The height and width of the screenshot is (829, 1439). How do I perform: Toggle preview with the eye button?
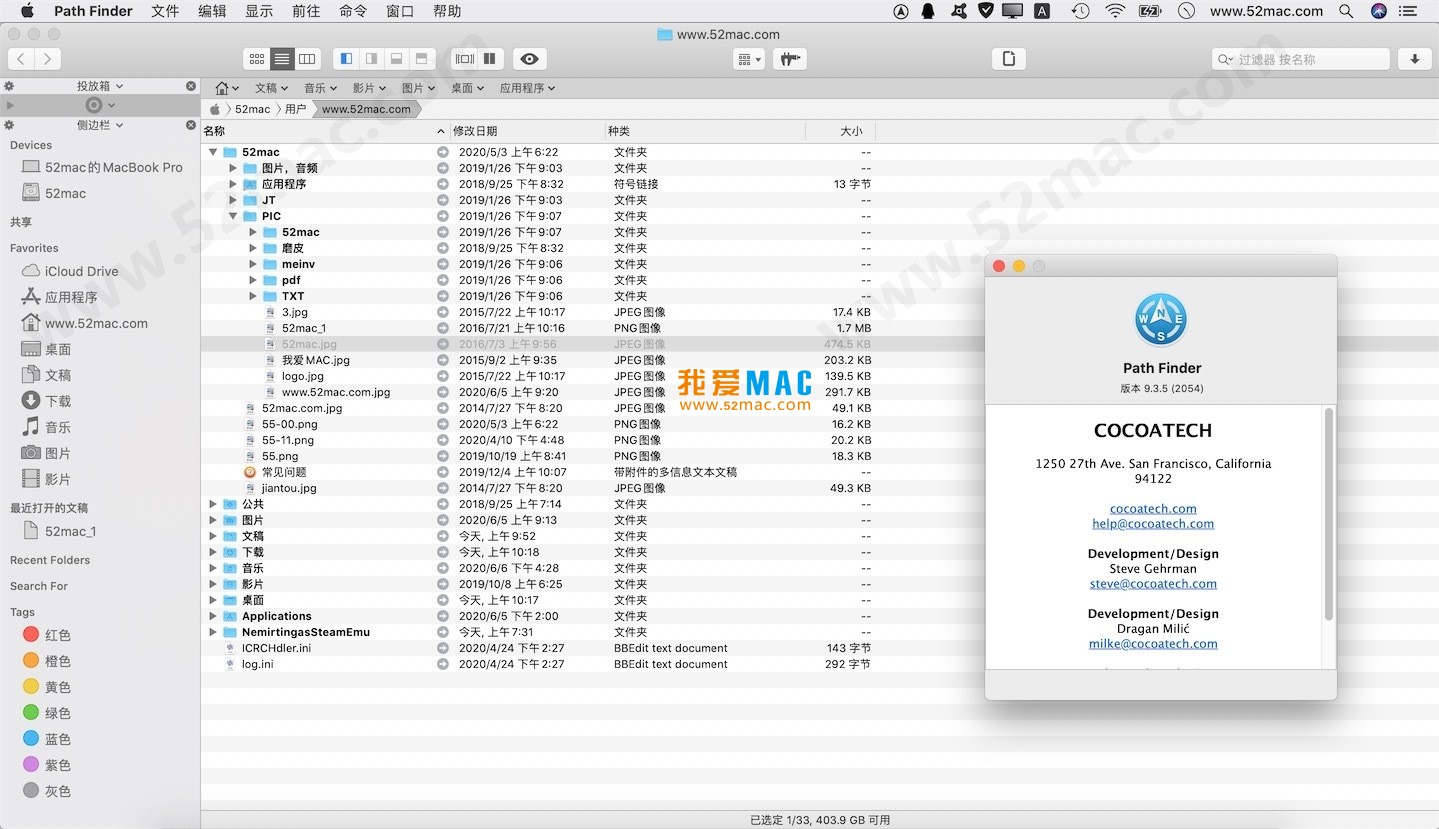(530, 59)
